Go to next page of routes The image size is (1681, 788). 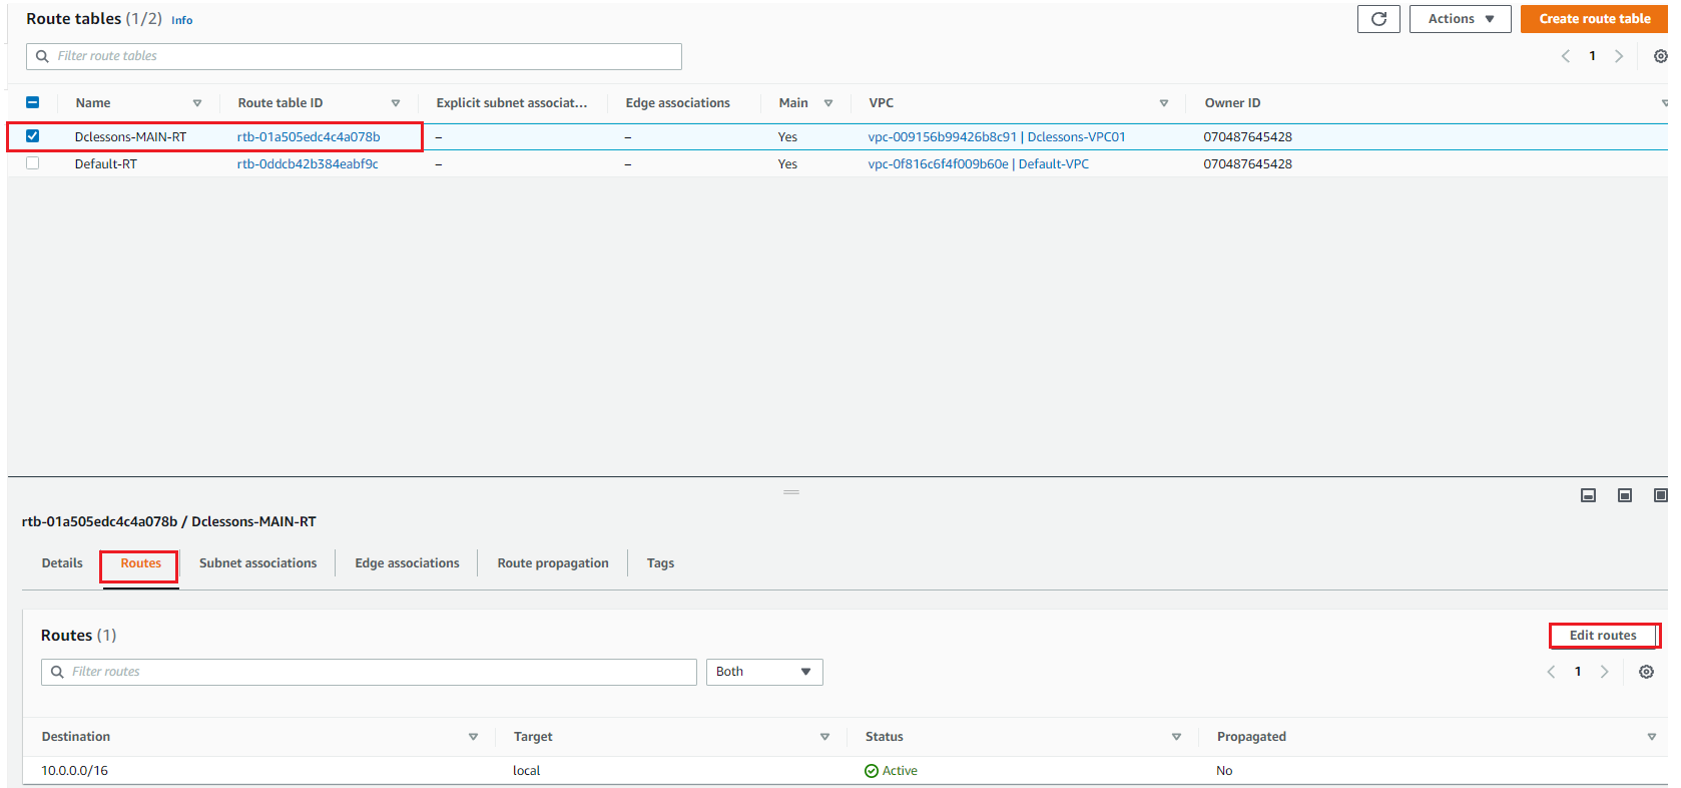pos(1604,672)
